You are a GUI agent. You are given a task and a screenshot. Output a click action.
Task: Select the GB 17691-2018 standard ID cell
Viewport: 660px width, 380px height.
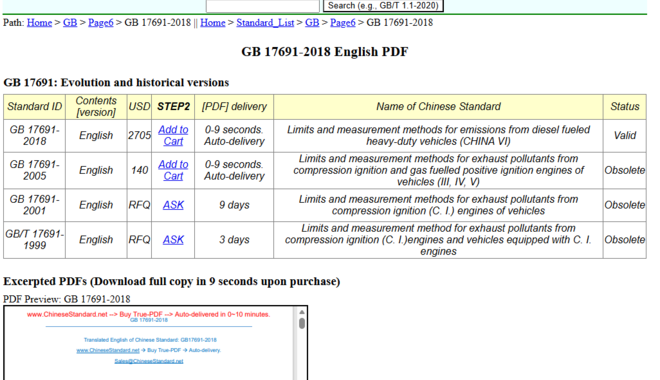[x=35, y=136]
